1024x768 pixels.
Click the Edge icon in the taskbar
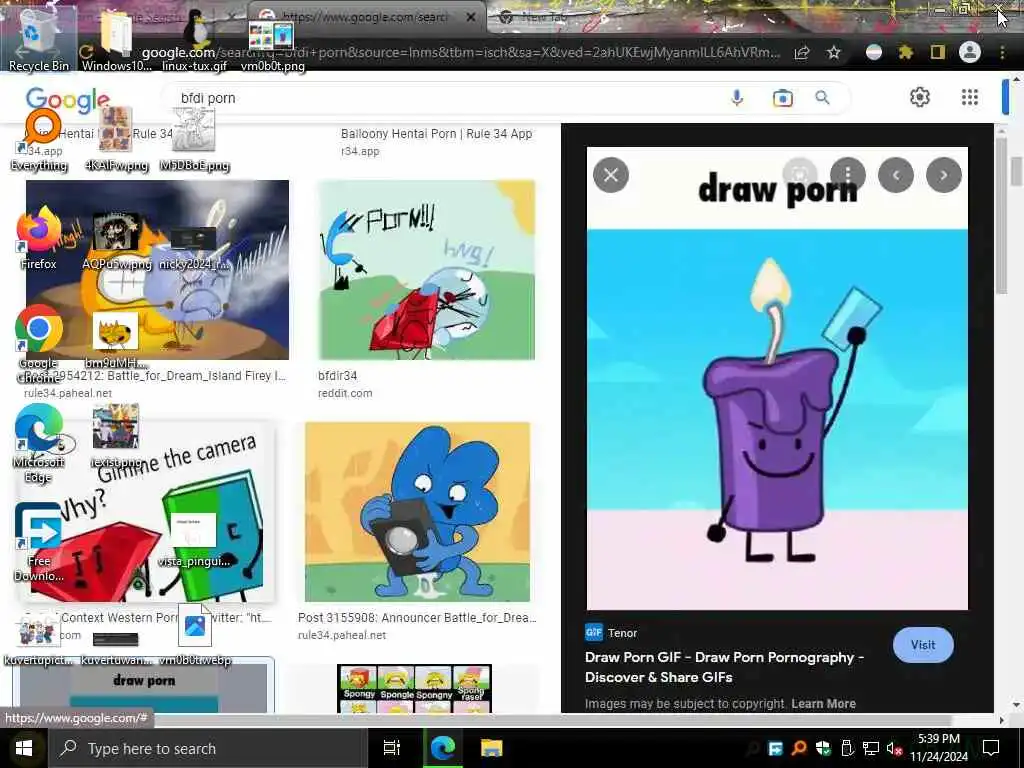pyautogui.click(x=442, y=748)
